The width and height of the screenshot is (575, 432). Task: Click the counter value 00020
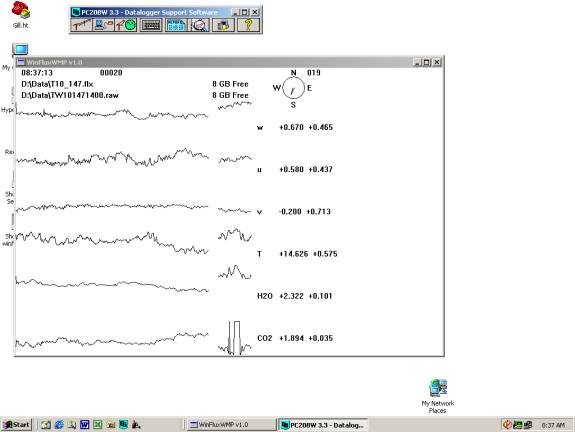tap(111, 73)
